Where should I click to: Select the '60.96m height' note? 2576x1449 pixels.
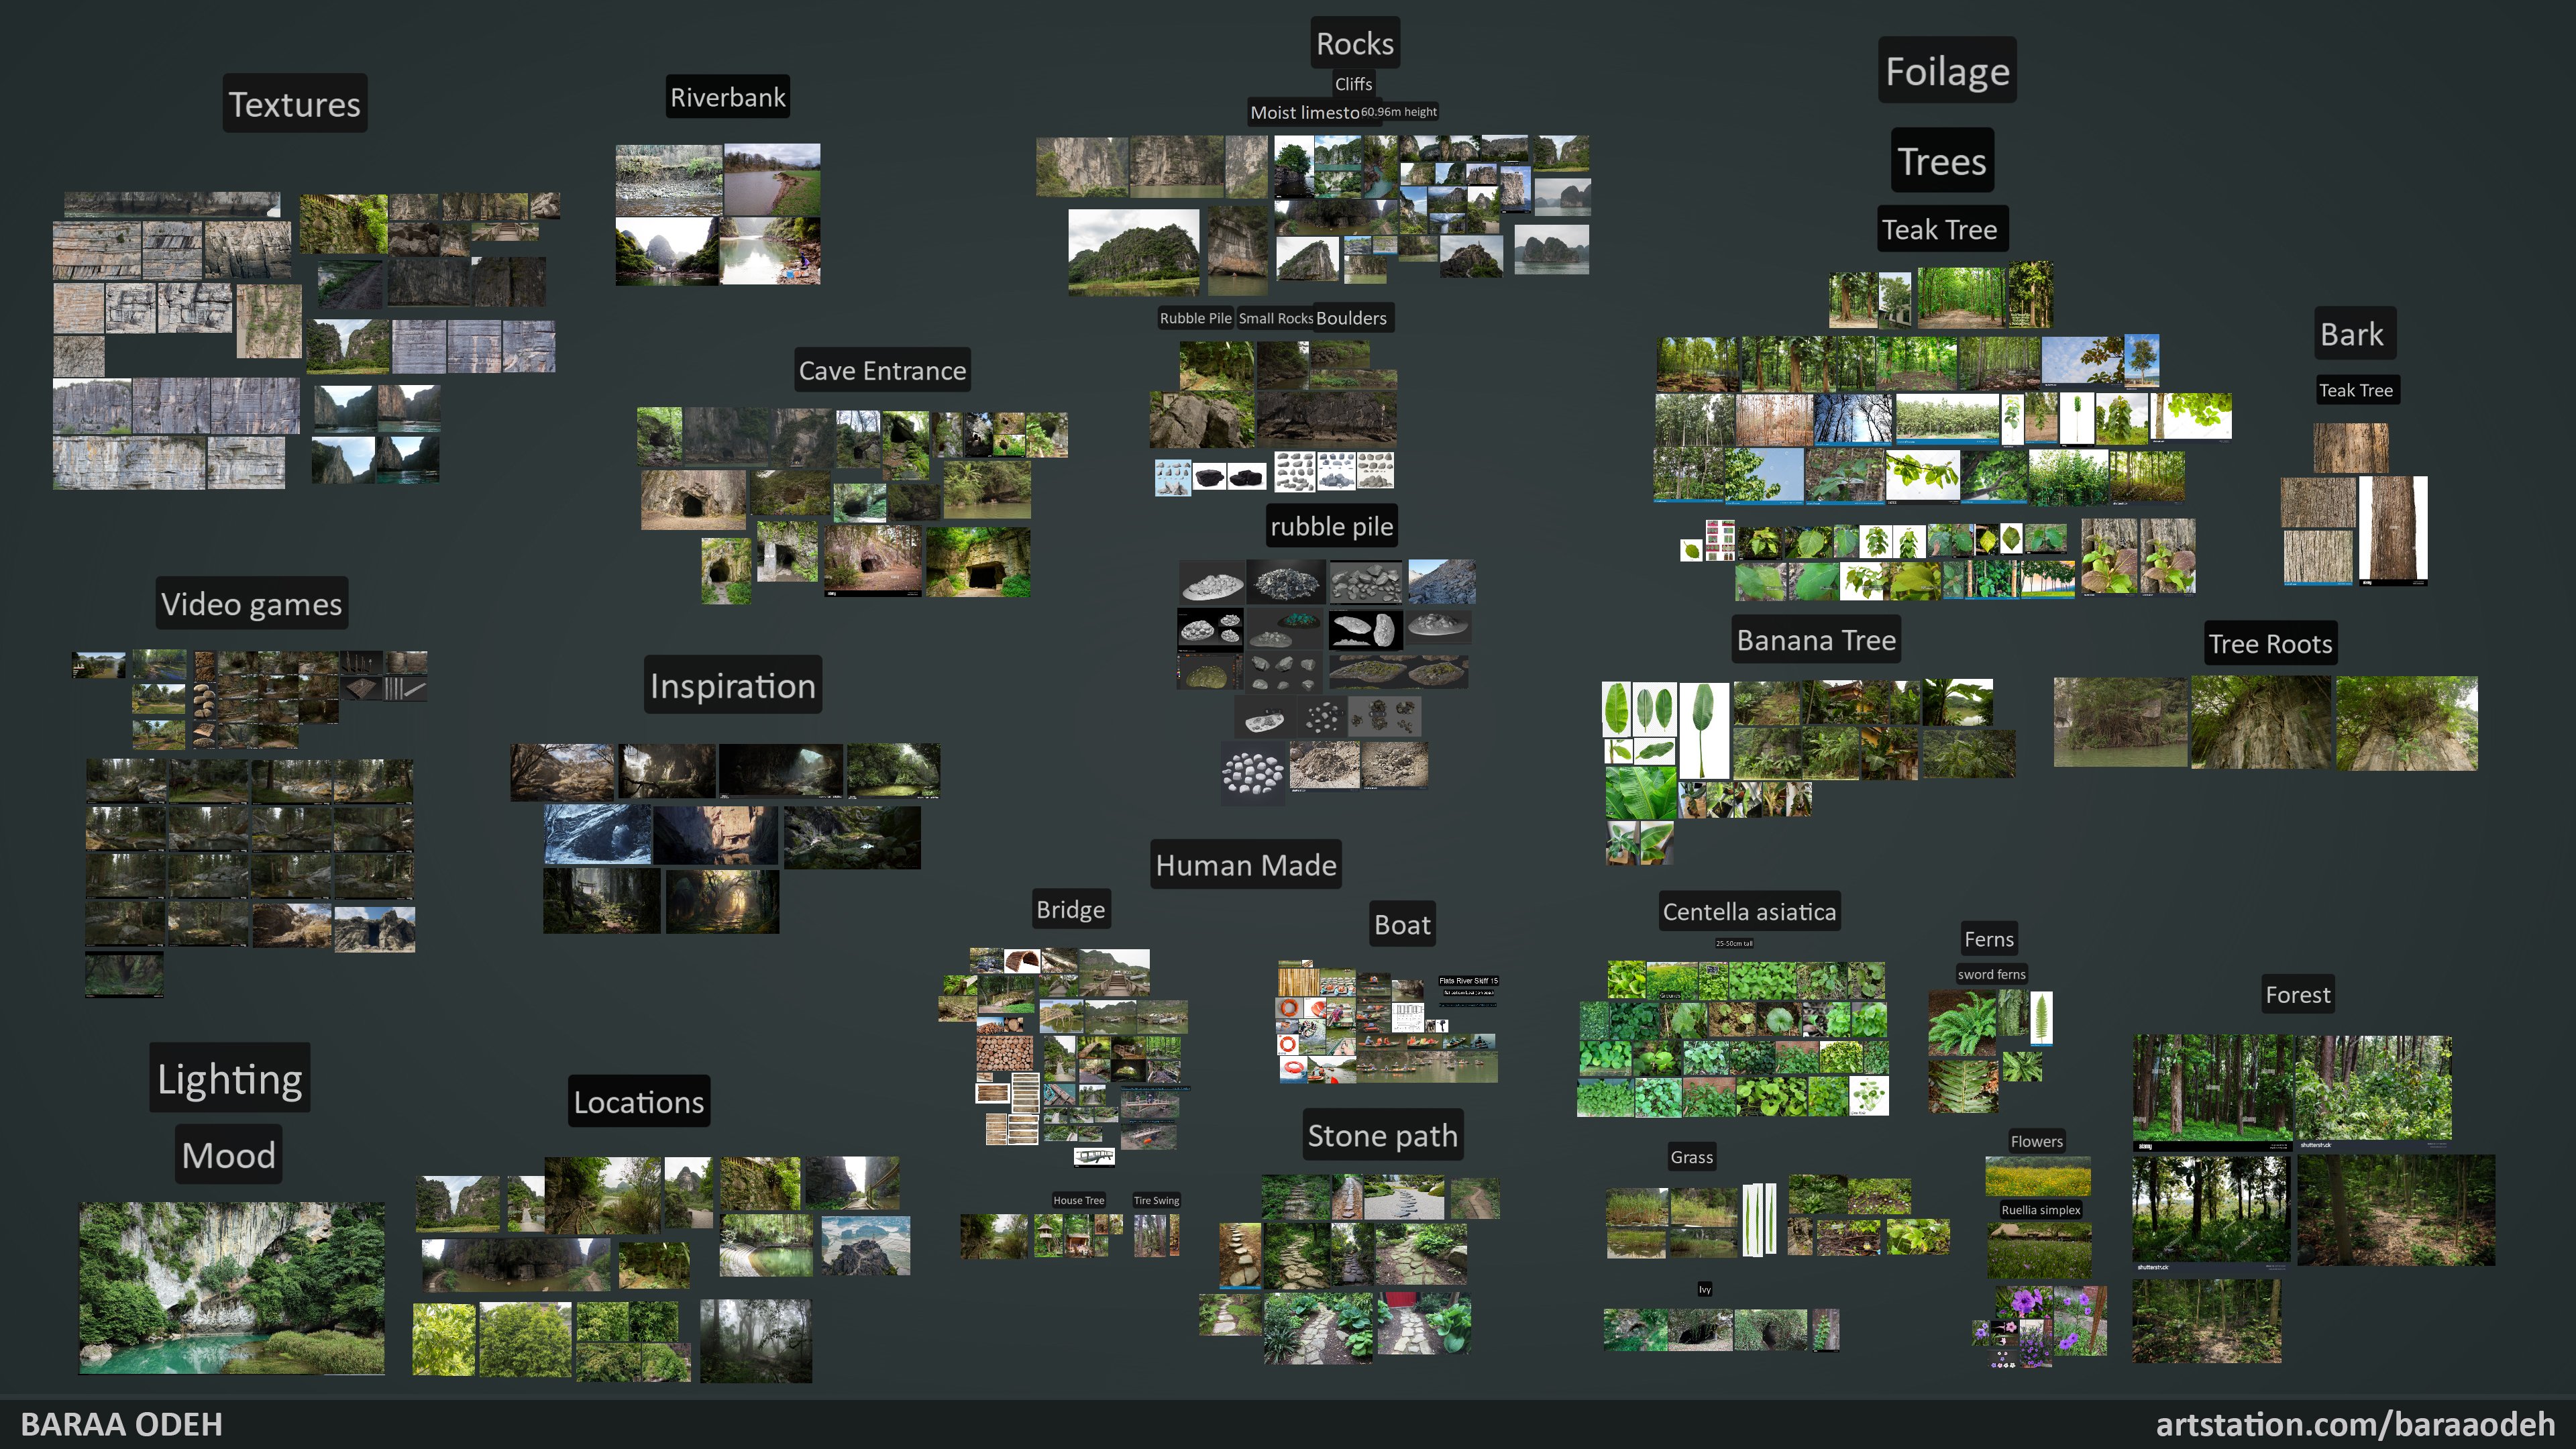[1399, 112]
